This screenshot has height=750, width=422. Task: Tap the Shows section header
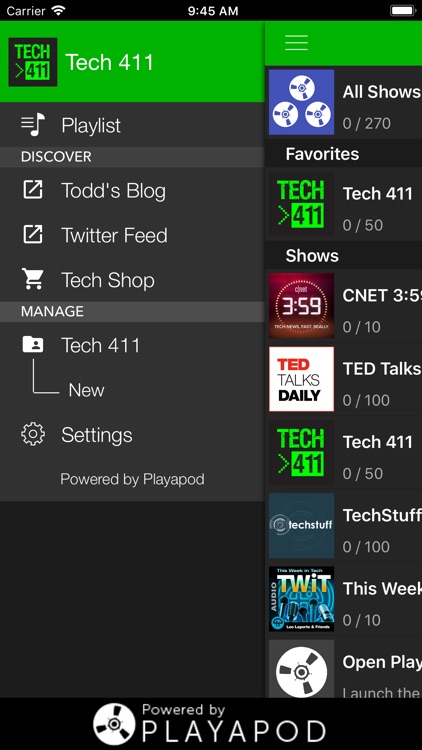[x=312, y=255]
